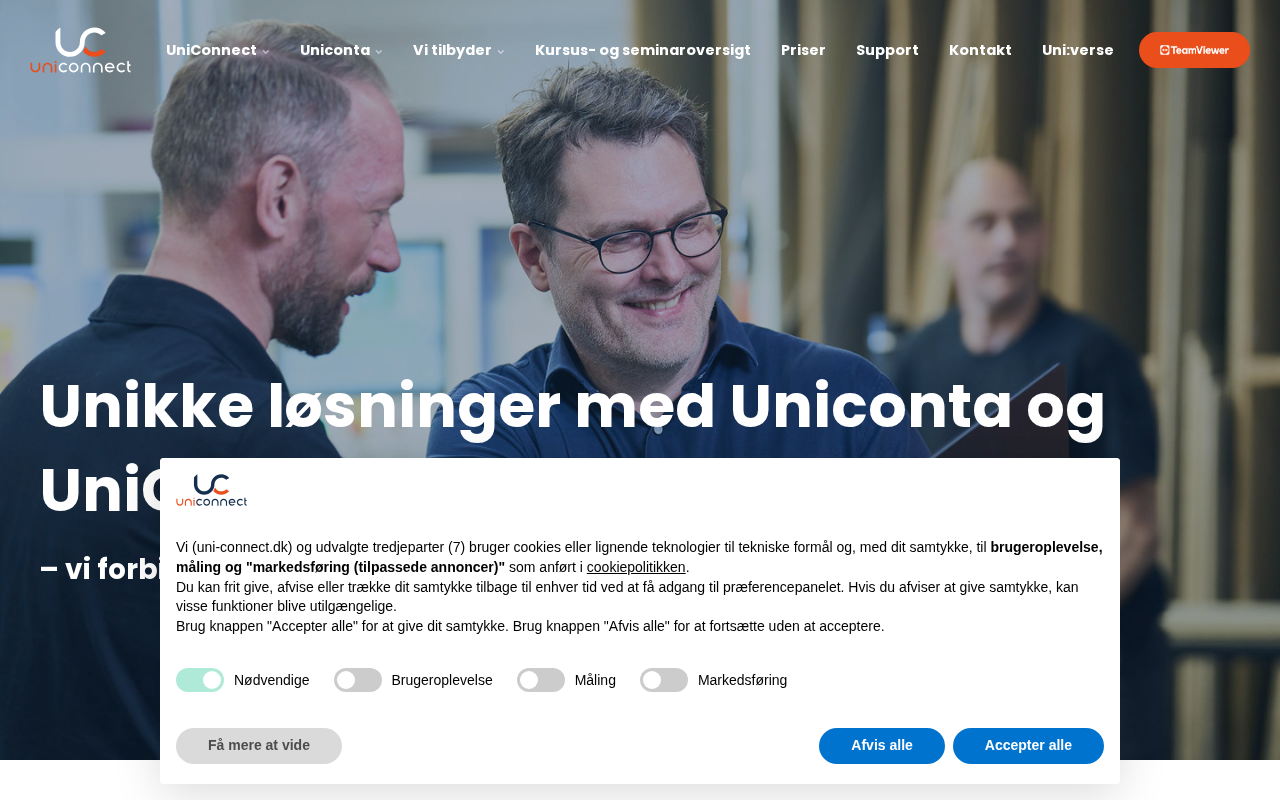Click the UniConnect logo in header
Viewport: 1280px width, 800px height.
80,50
